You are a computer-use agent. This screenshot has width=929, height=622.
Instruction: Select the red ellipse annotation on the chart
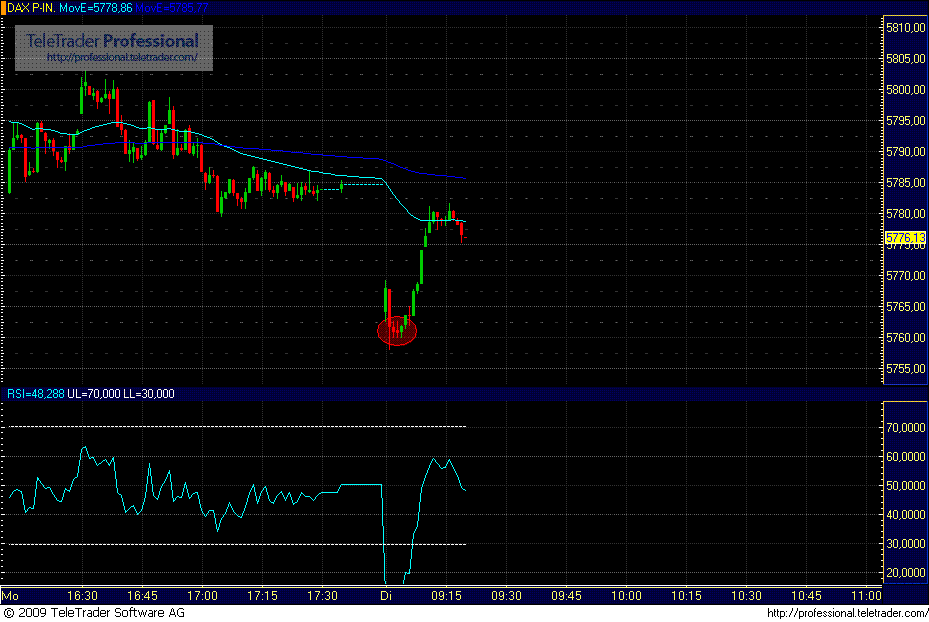coord(397,330)
